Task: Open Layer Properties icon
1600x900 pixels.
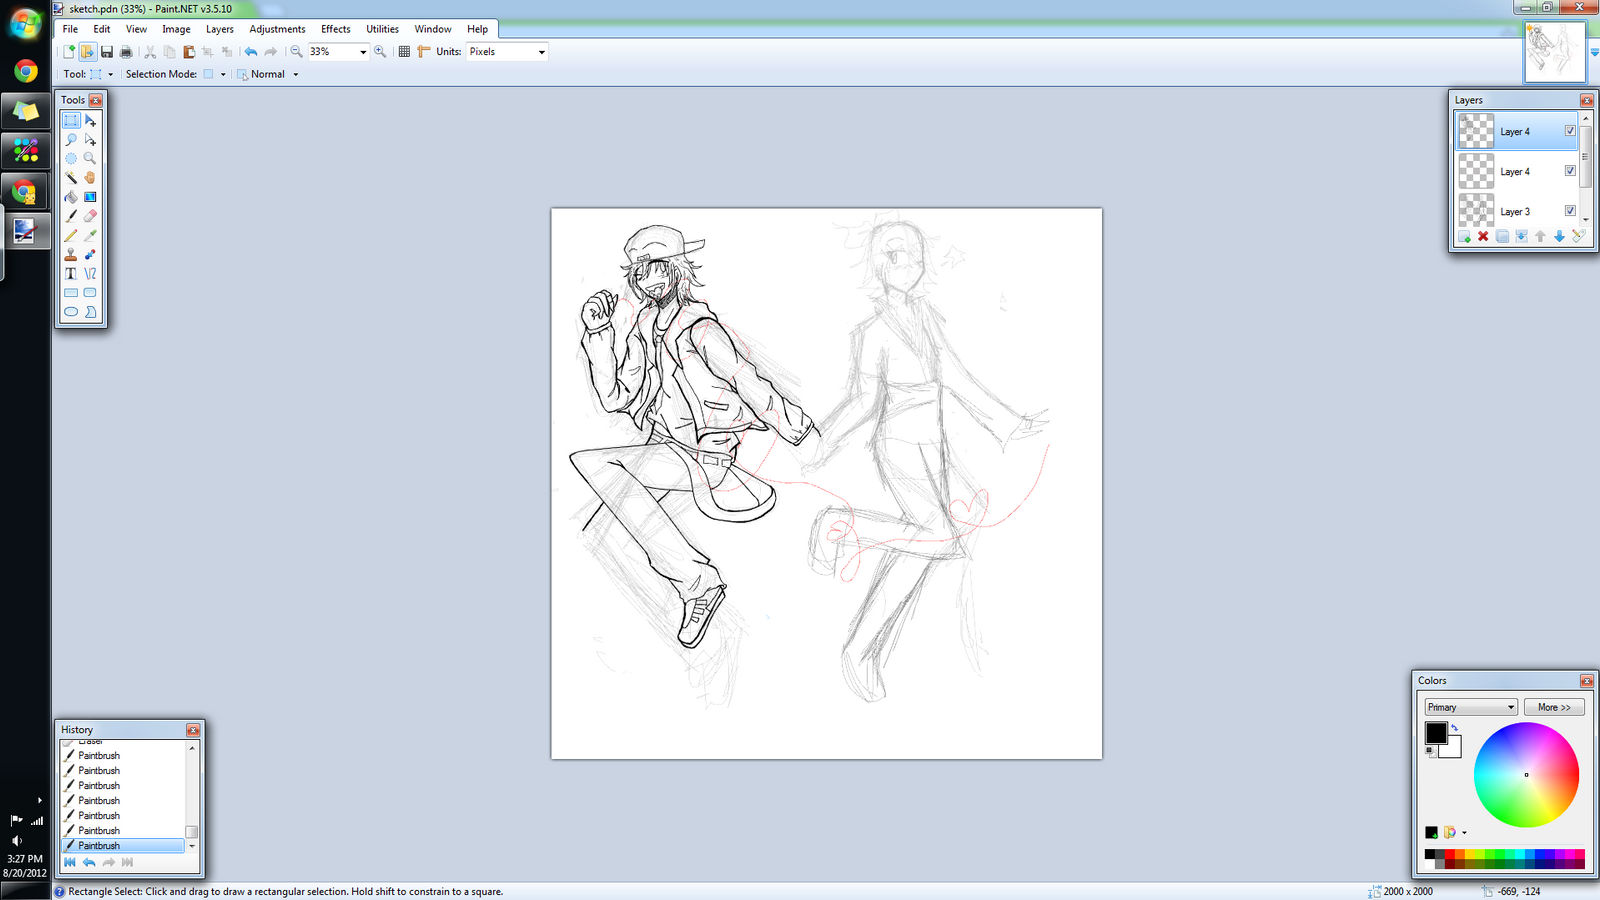Action: pyautogui.click(x=1578, y=237)
